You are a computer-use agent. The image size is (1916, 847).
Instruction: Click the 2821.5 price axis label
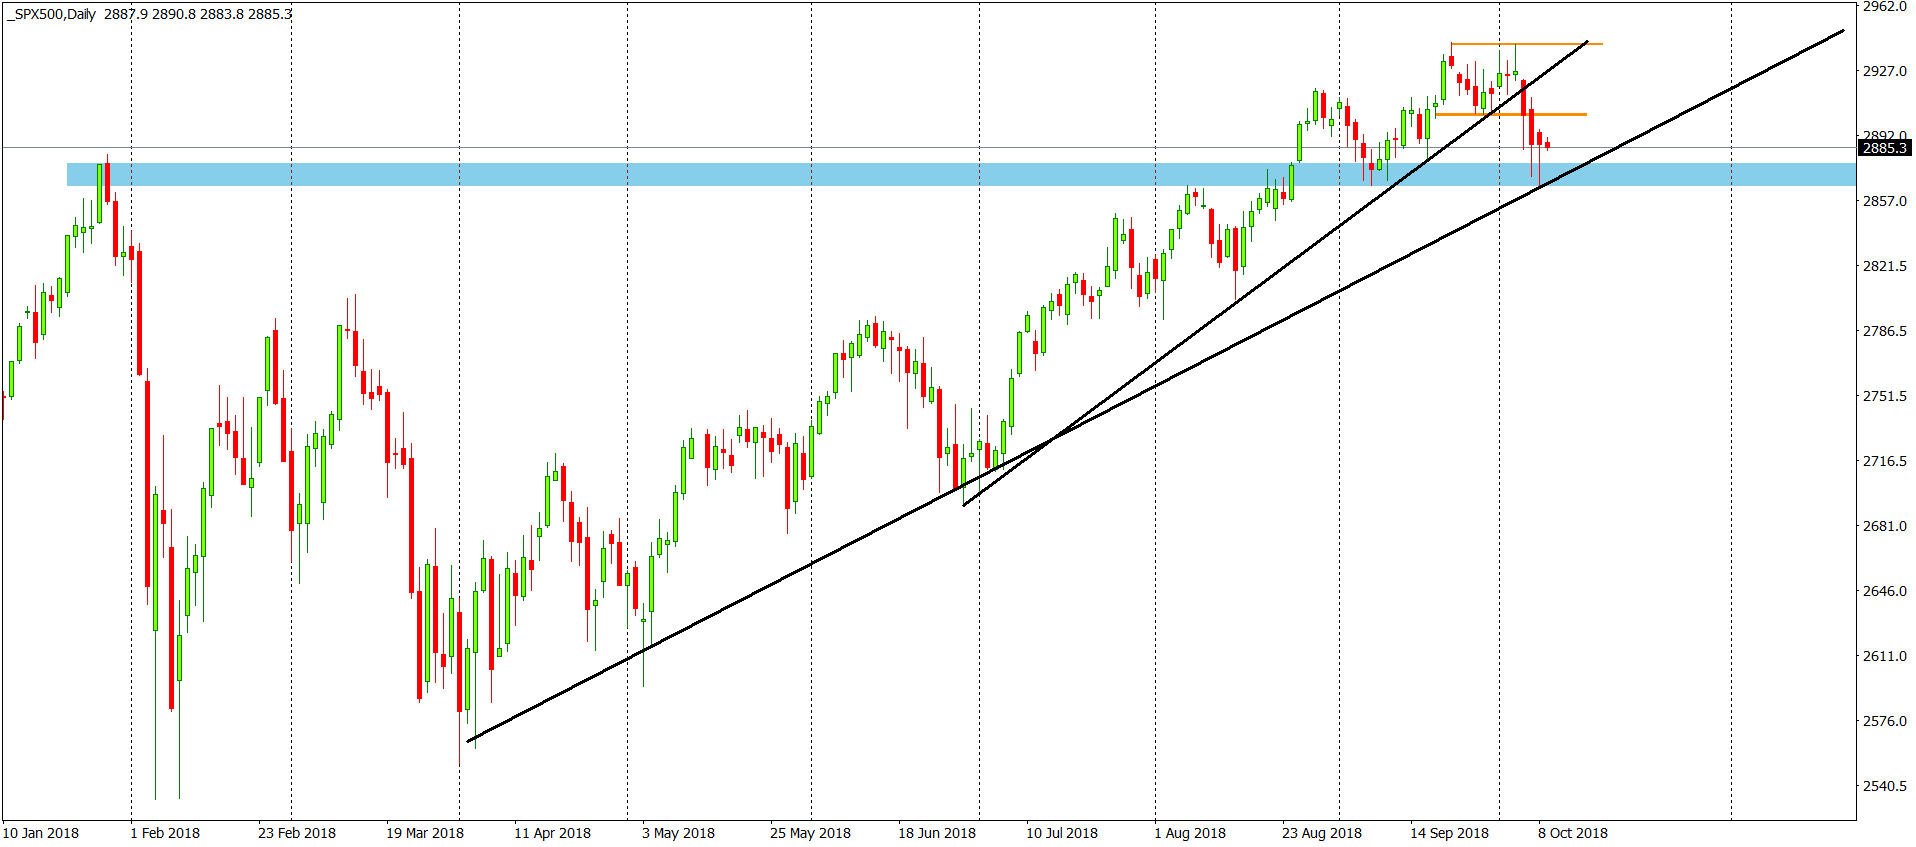click(1885, 266)
